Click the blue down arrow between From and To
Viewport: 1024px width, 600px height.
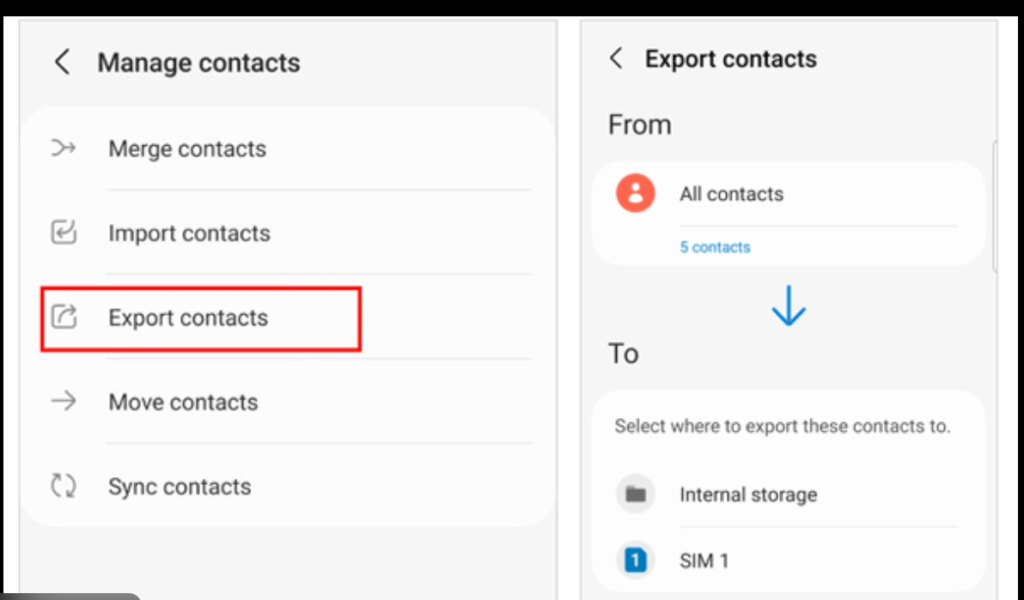point(789,306)
